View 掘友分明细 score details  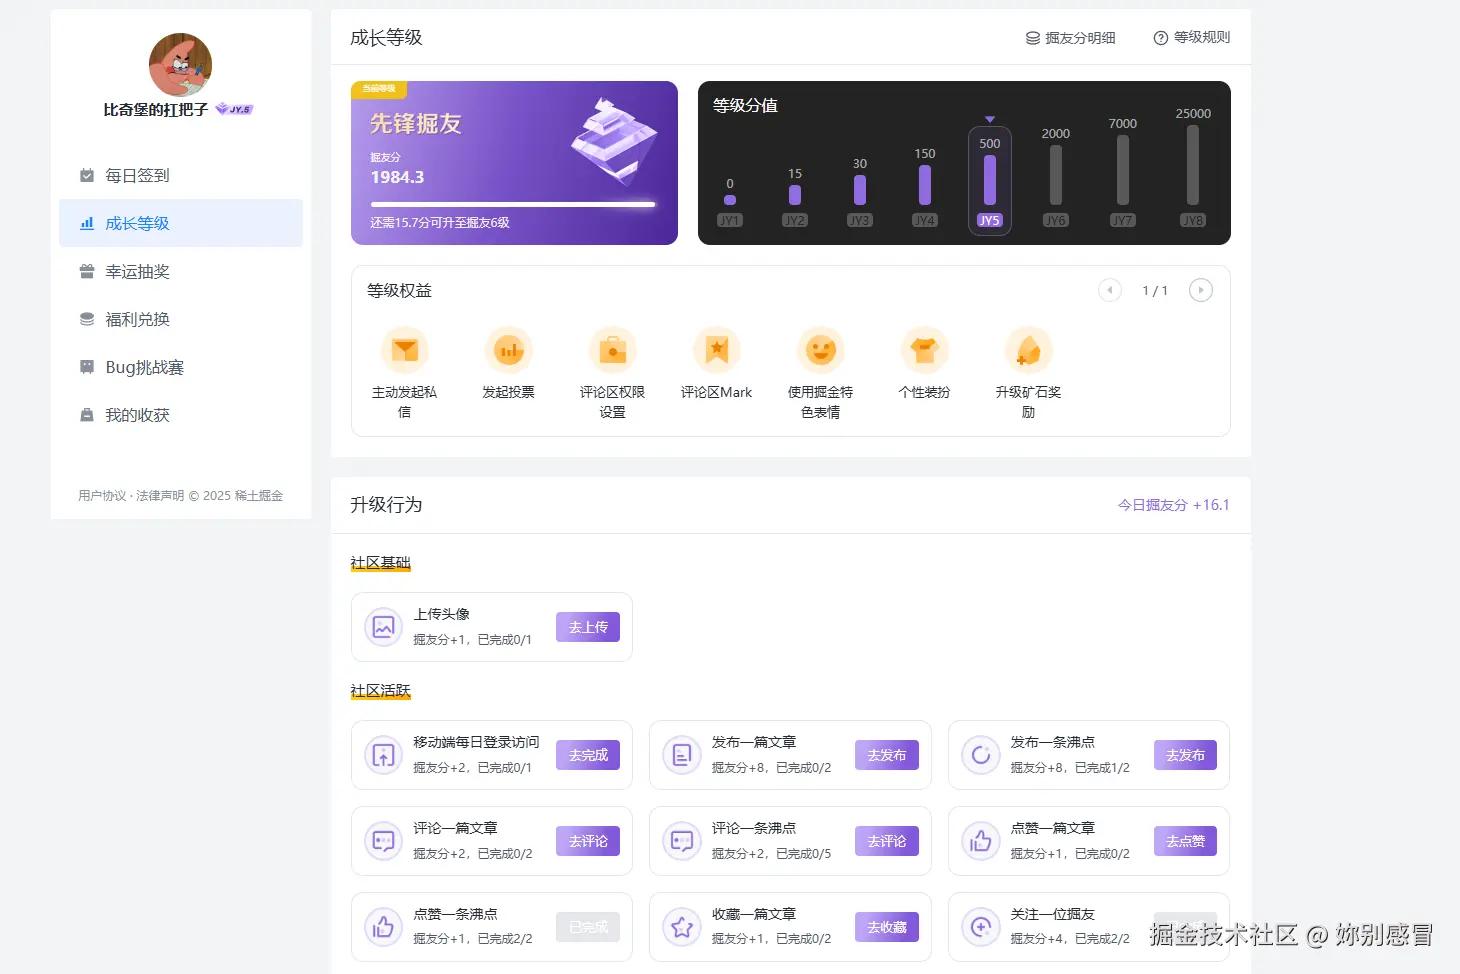(x=1071, y=37)
